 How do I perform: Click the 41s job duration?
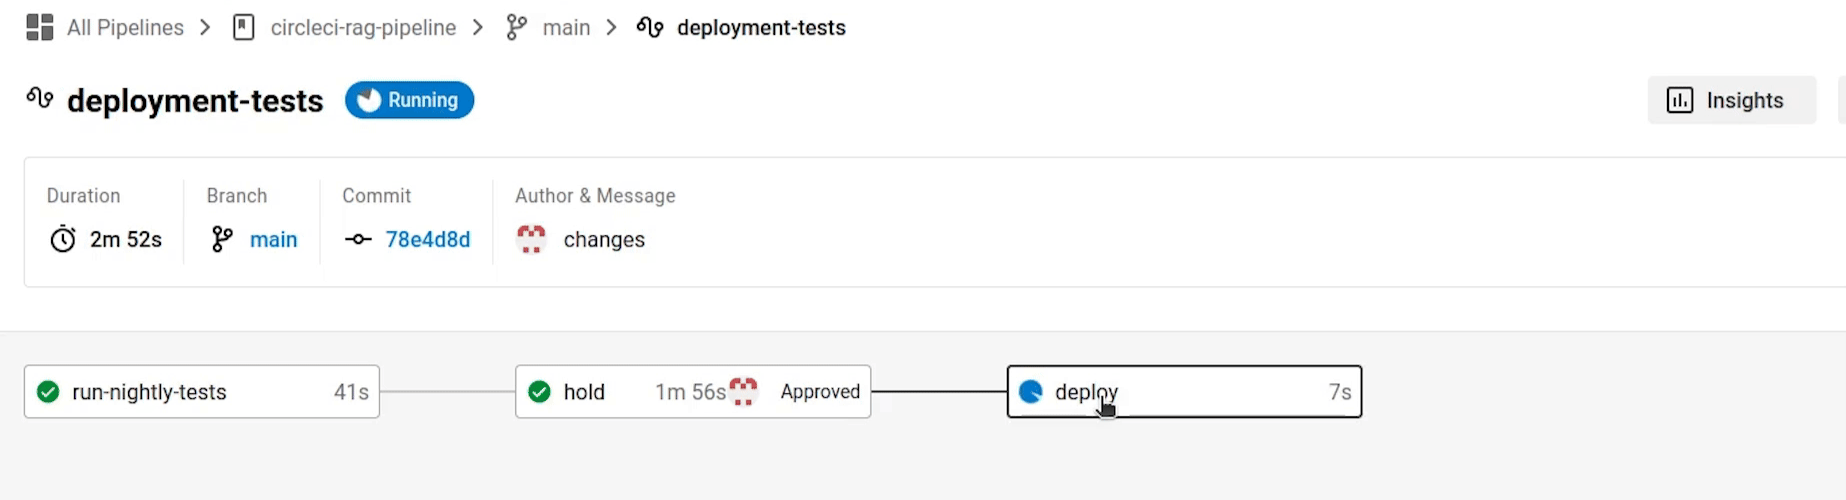click(x=351, y=392)
